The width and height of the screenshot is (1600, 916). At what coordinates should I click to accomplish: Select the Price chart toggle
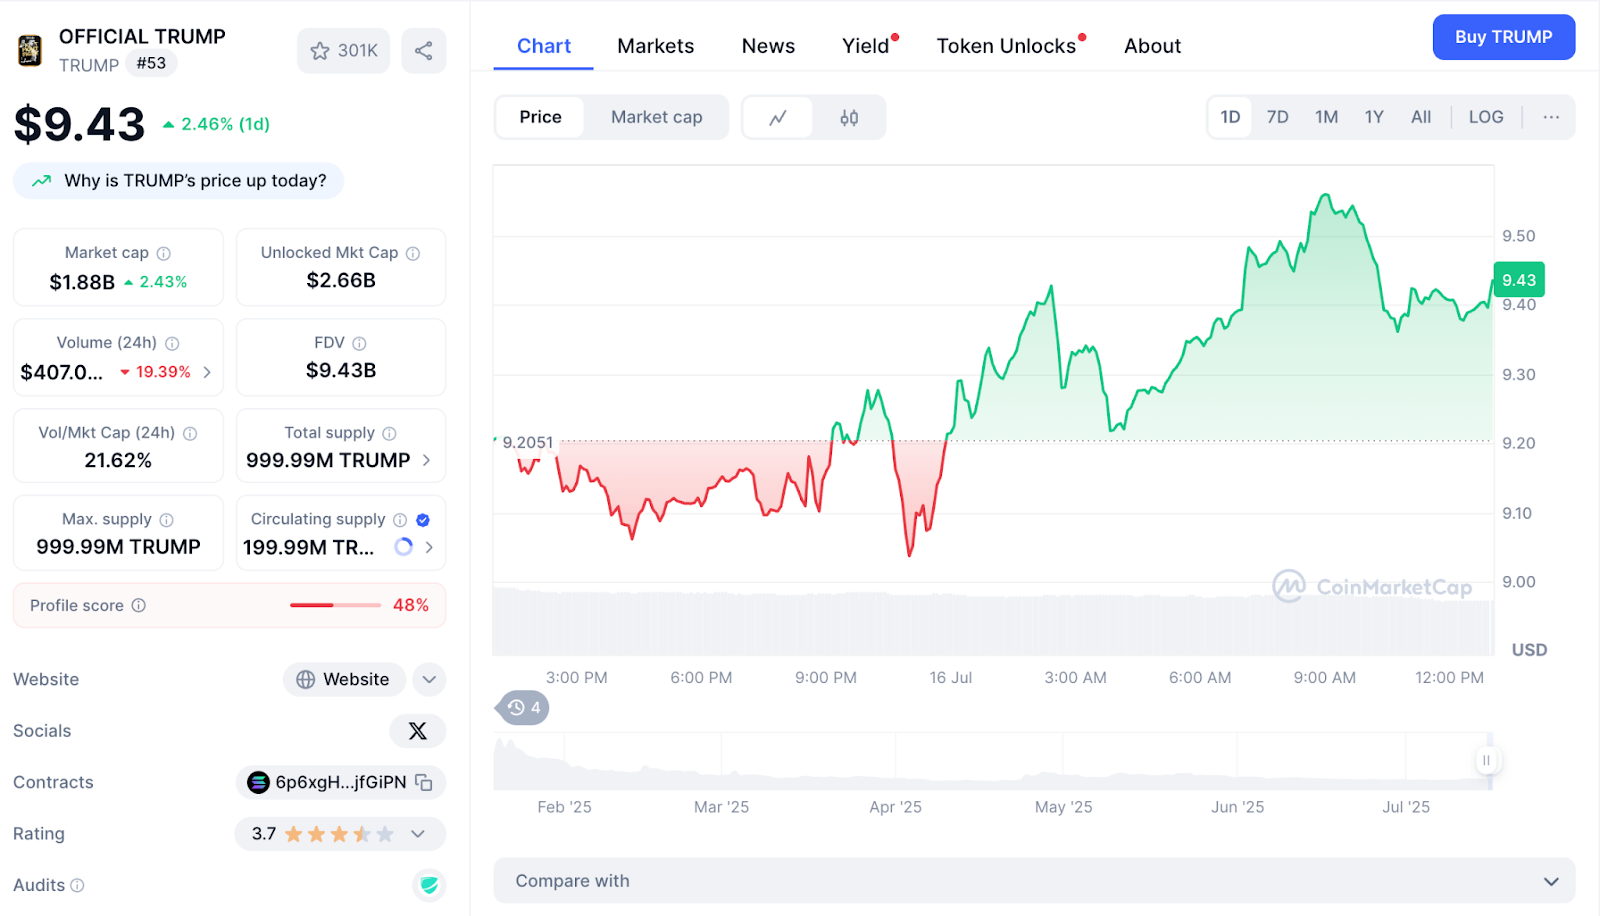point(540,117)
